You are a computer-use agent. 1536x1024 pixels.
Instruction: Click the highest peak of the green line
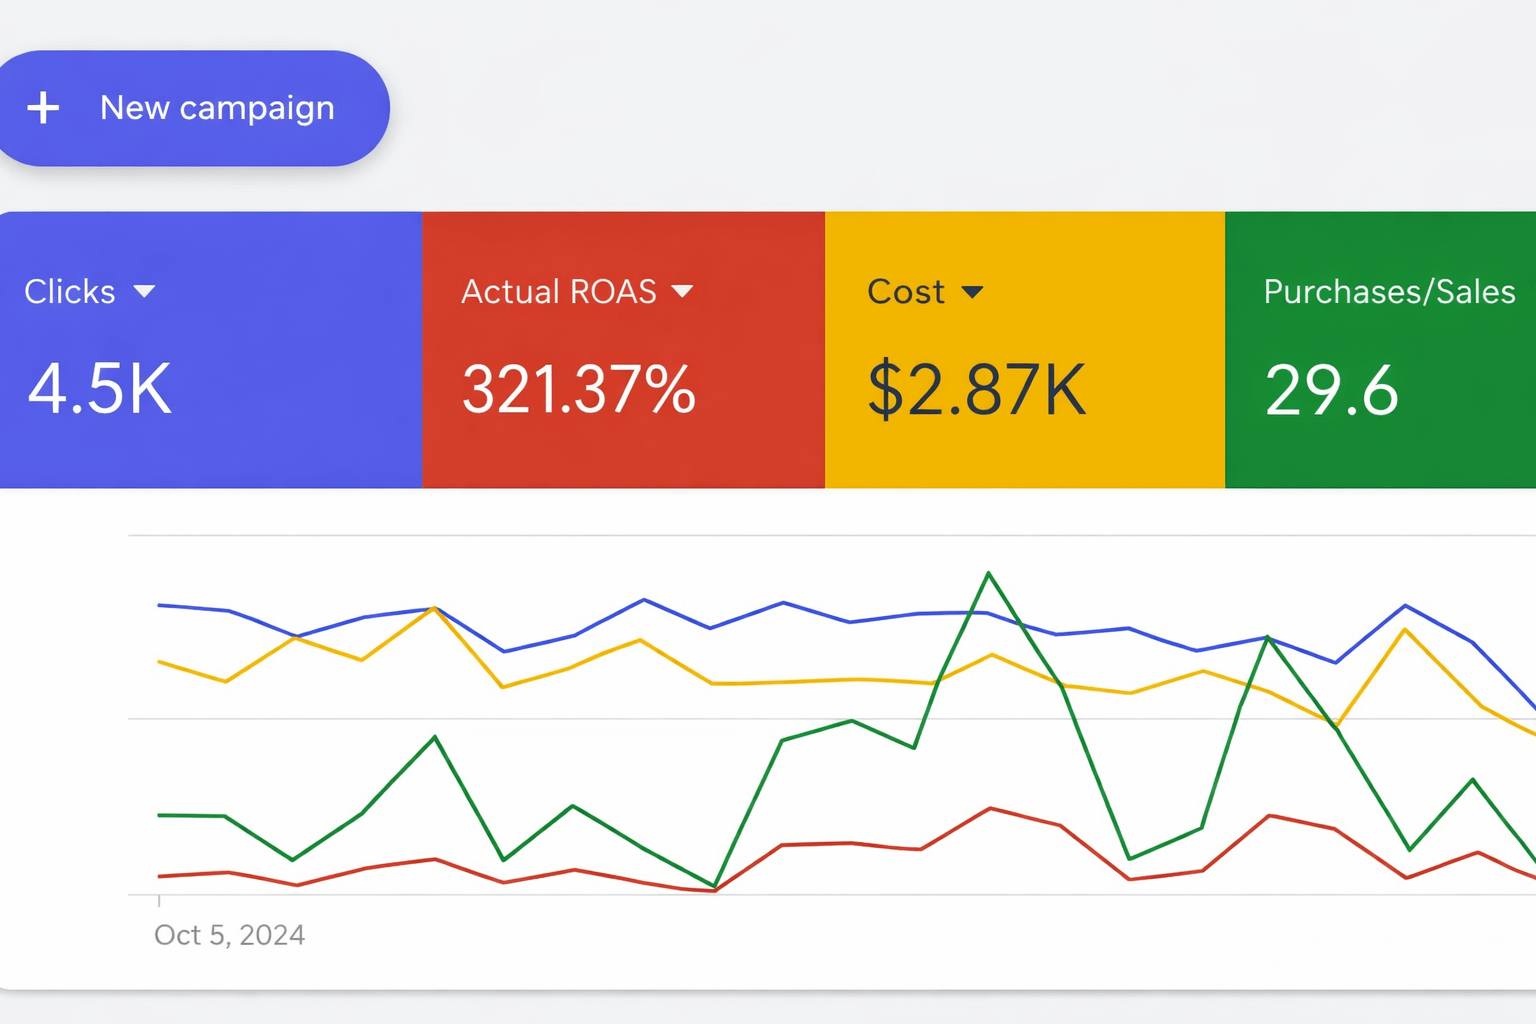pyautogui.click(x=988, y=573)
